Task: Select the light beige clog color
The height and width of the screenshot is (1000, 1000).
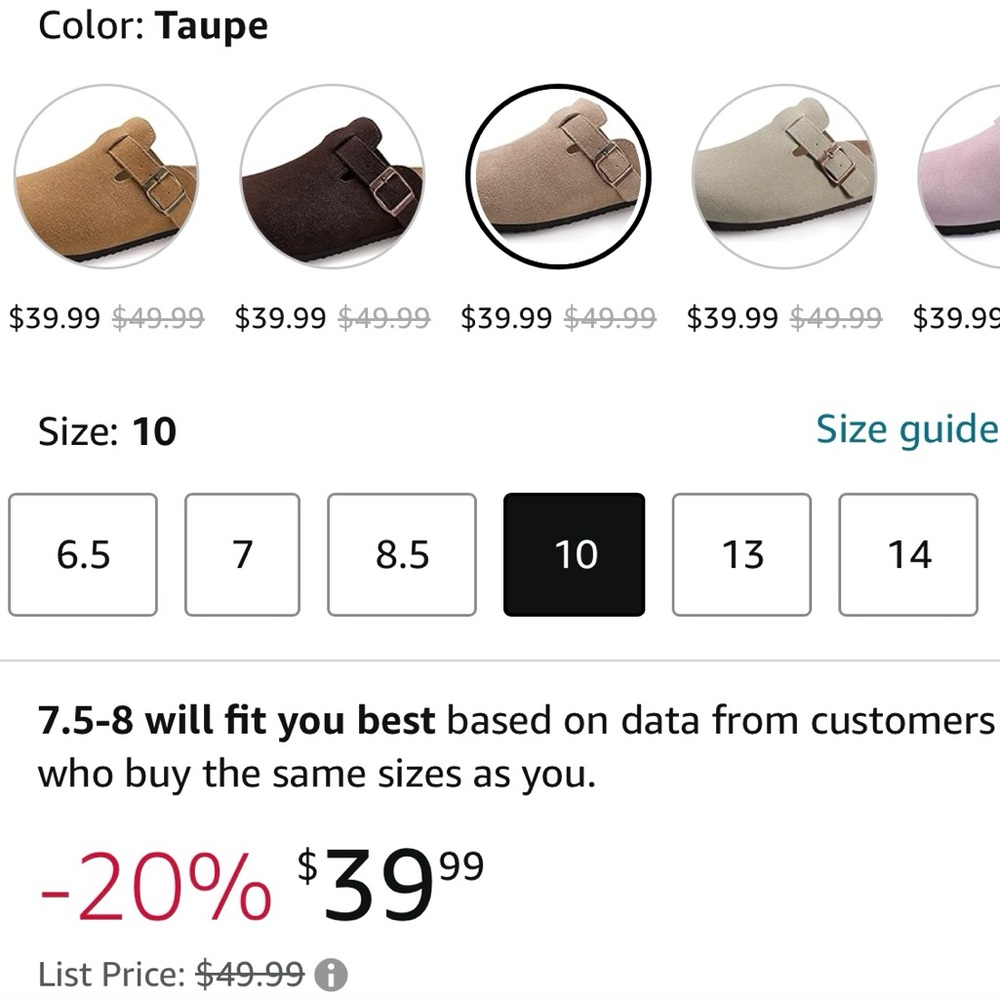Action: (785, 175)
